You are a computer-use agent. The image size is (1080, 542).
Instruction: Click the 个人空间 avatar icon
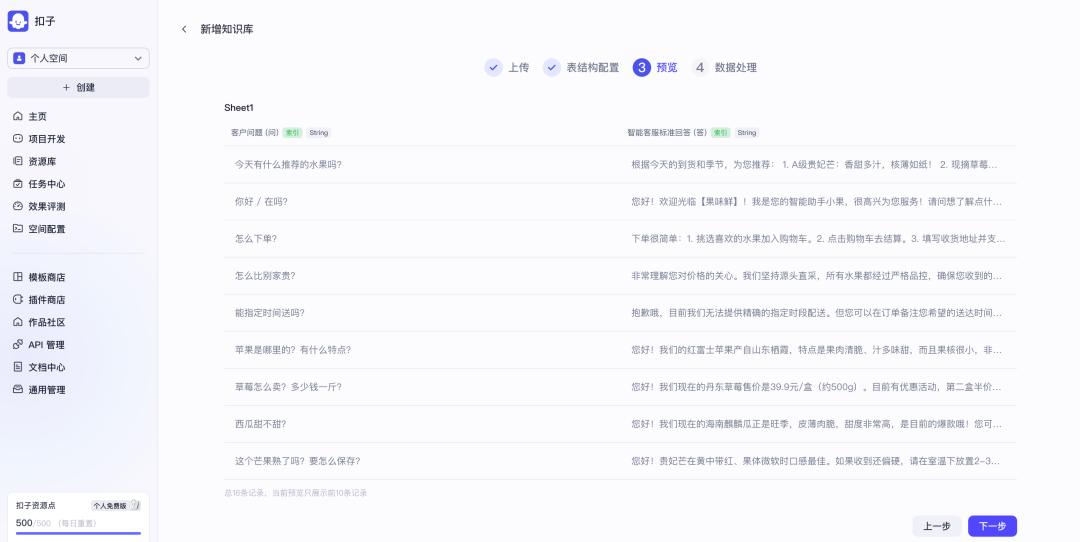pos(19,59)
